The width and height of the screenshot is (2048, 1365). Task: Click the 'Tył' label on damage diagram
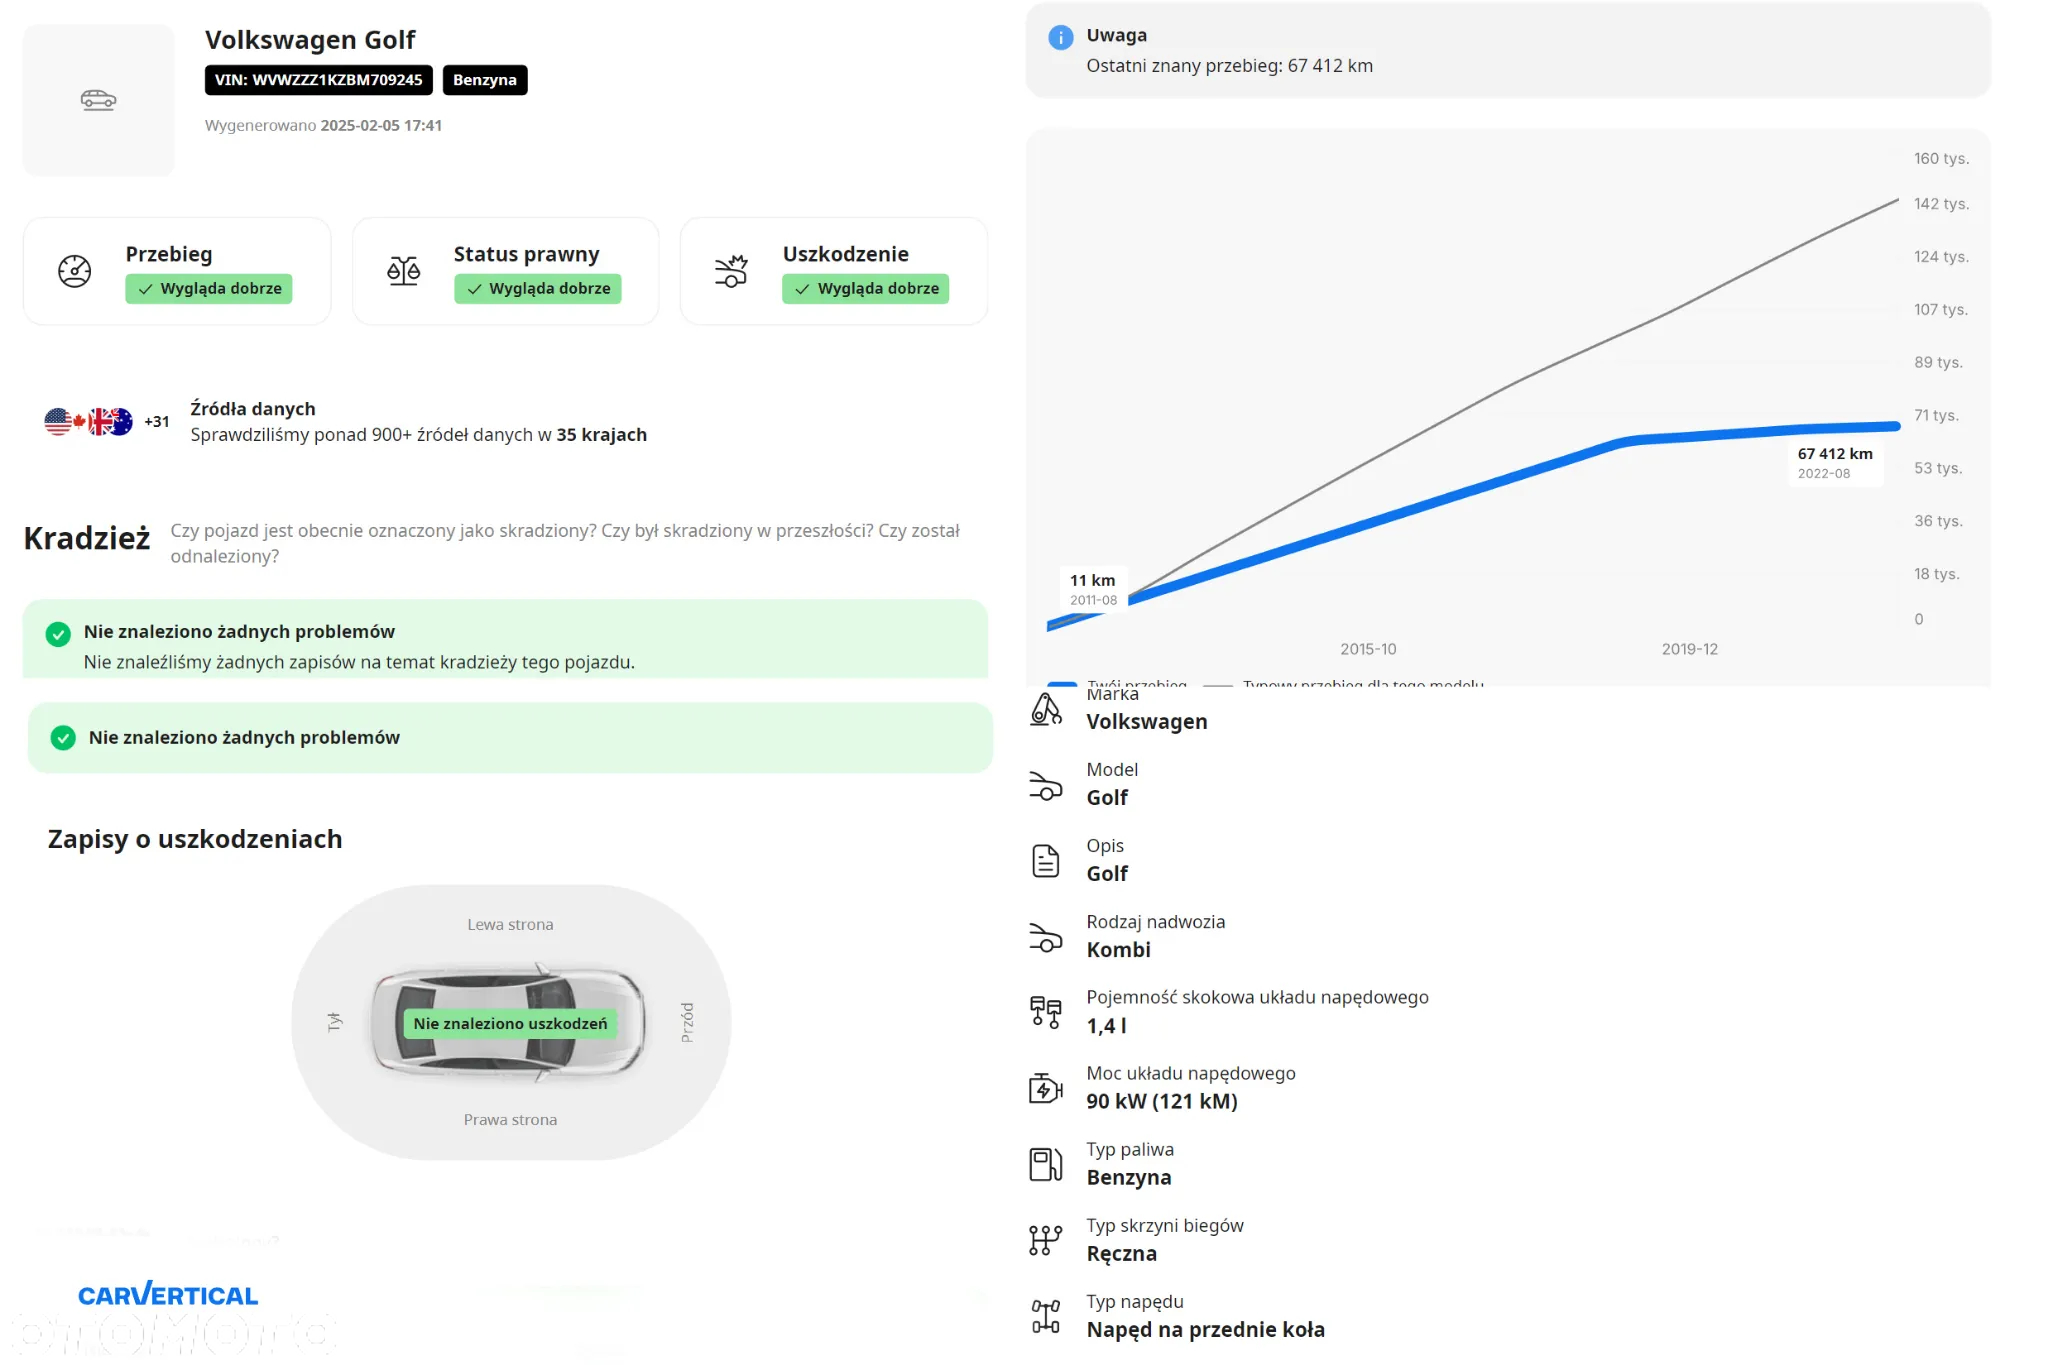pos(335,1021)
